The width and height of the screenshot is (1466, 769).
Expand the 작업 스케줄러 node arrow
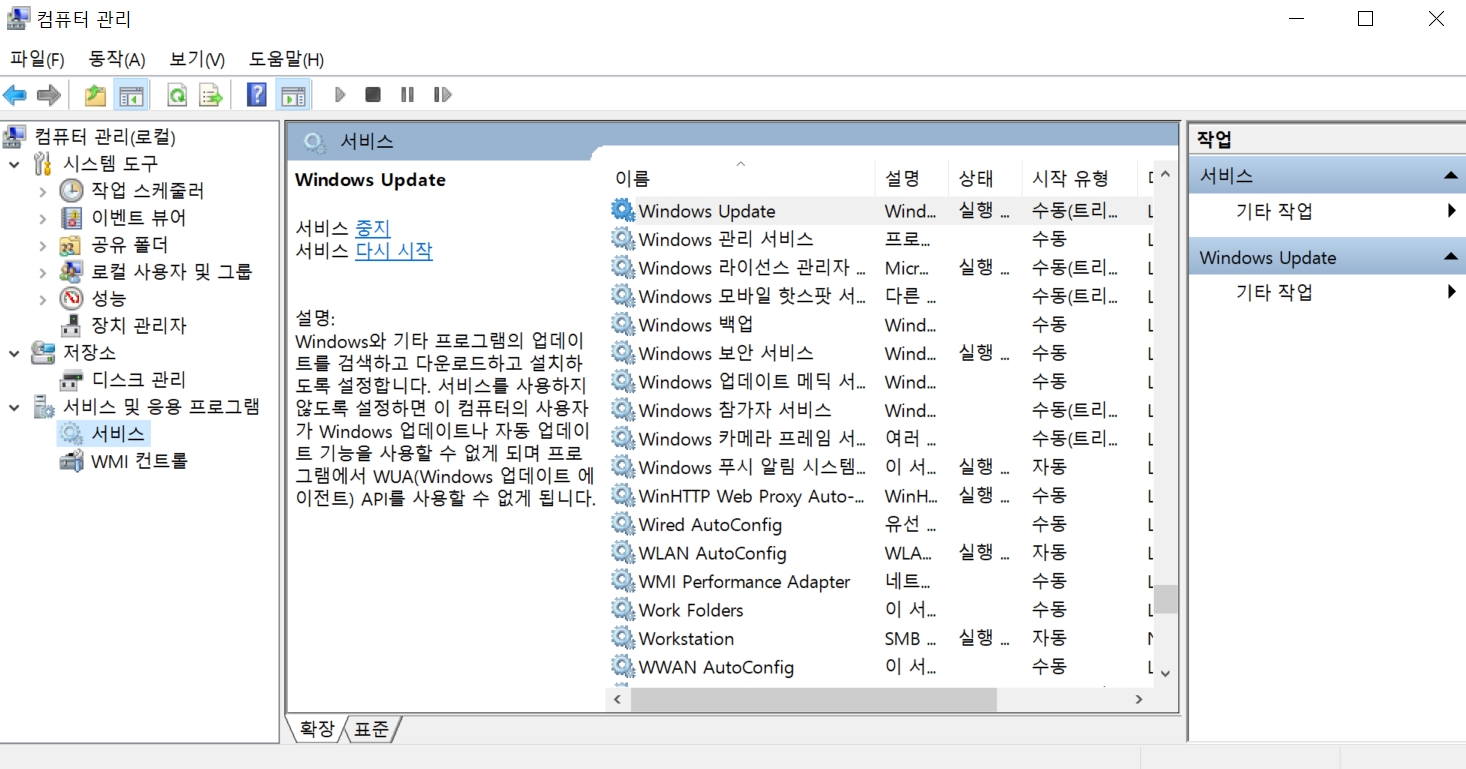coord(42,190)
